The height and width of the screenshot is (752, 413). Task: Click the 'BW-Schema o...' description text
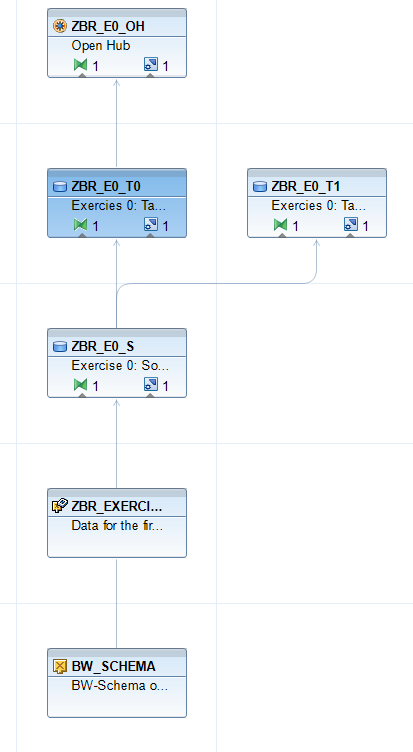[x=119, y=686]
